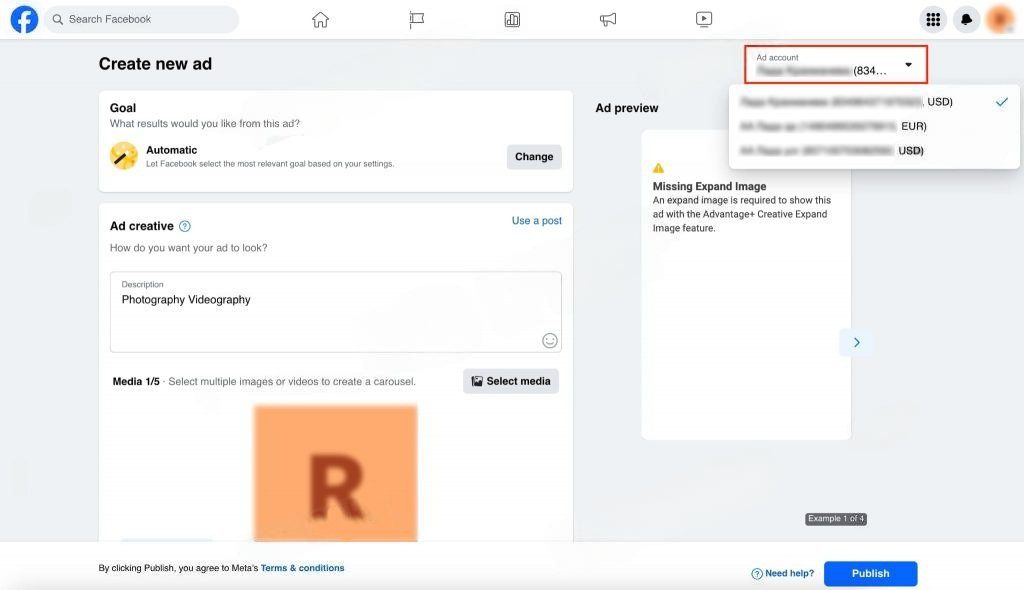Open Terms & conditions link
Image resolution: width=1024 pixels, height=590 pixels.
pyautogui.click(x=302, y=568)
